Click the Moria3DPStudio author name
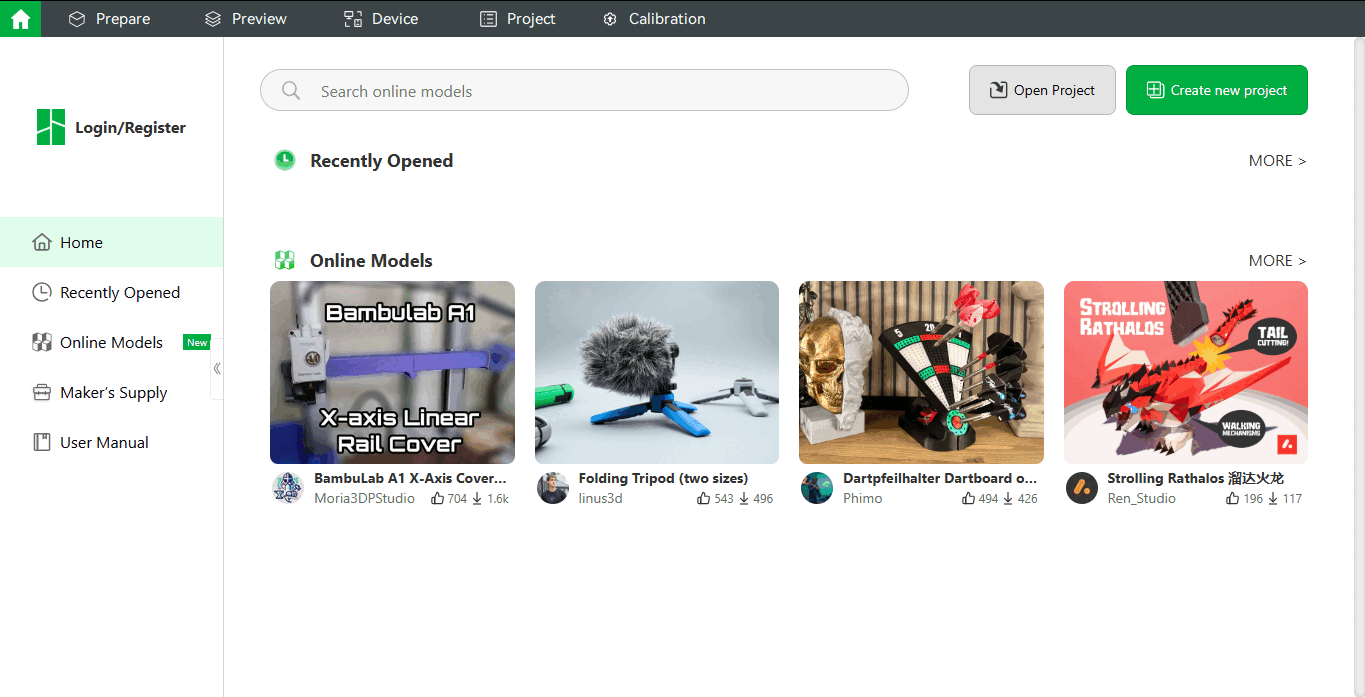This screenshot has height=697, width=1365. [364, 498]
